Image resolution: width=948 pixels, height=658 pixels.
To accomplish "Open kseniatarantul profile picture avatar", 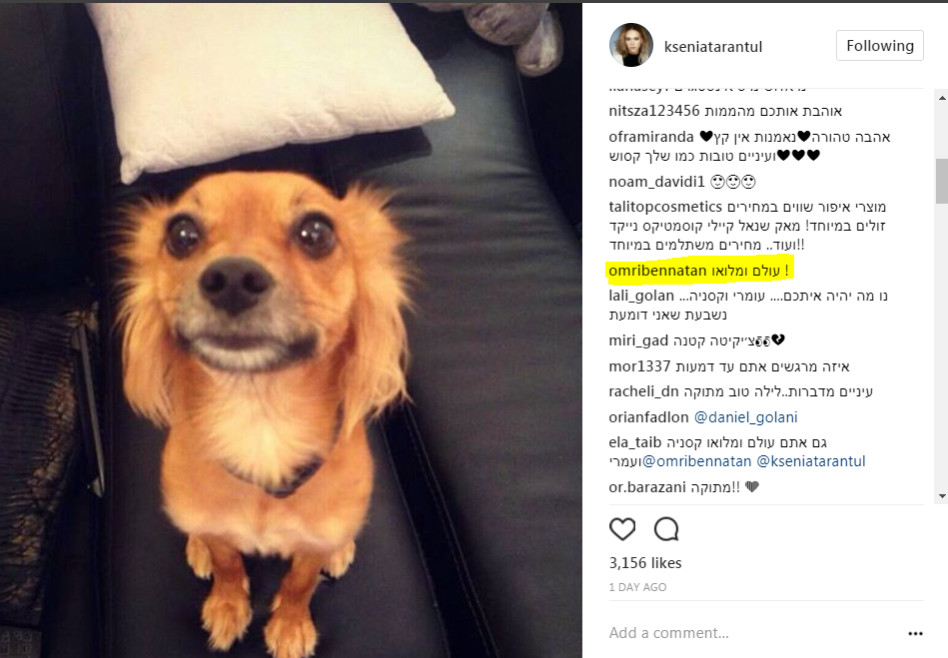I will click(x=631, y=45).
